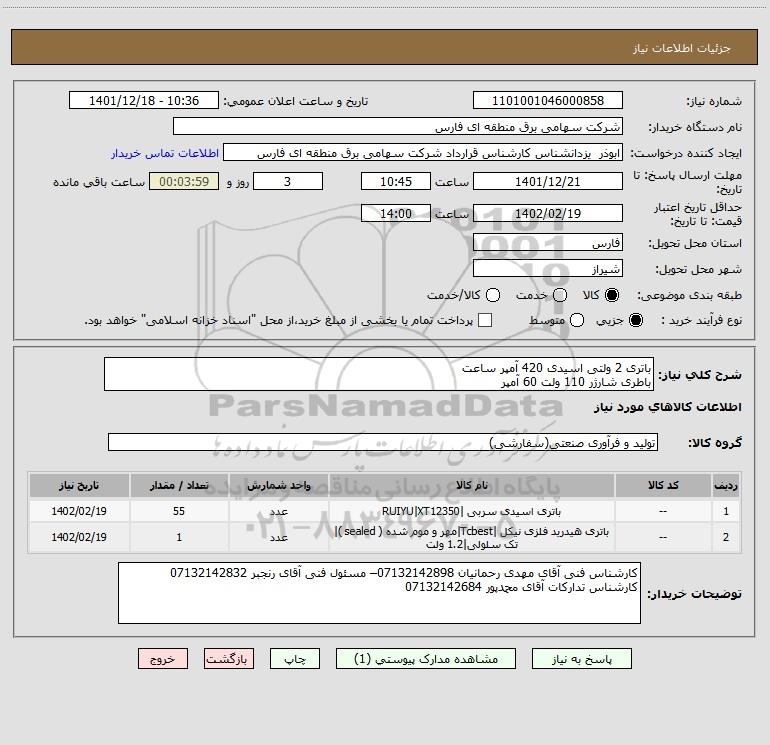The image size is (770, 745).
Task: Click the واحد شمارش column header
Action: tap(278, 485)
